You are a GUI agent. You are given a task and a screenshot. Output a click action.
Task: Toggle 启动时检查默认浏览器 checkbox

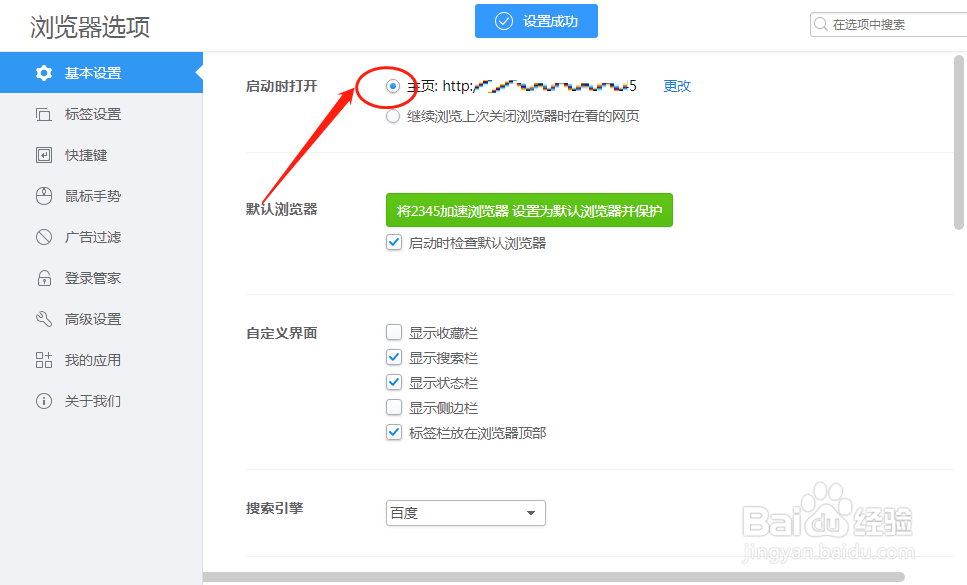pos(393,242)
